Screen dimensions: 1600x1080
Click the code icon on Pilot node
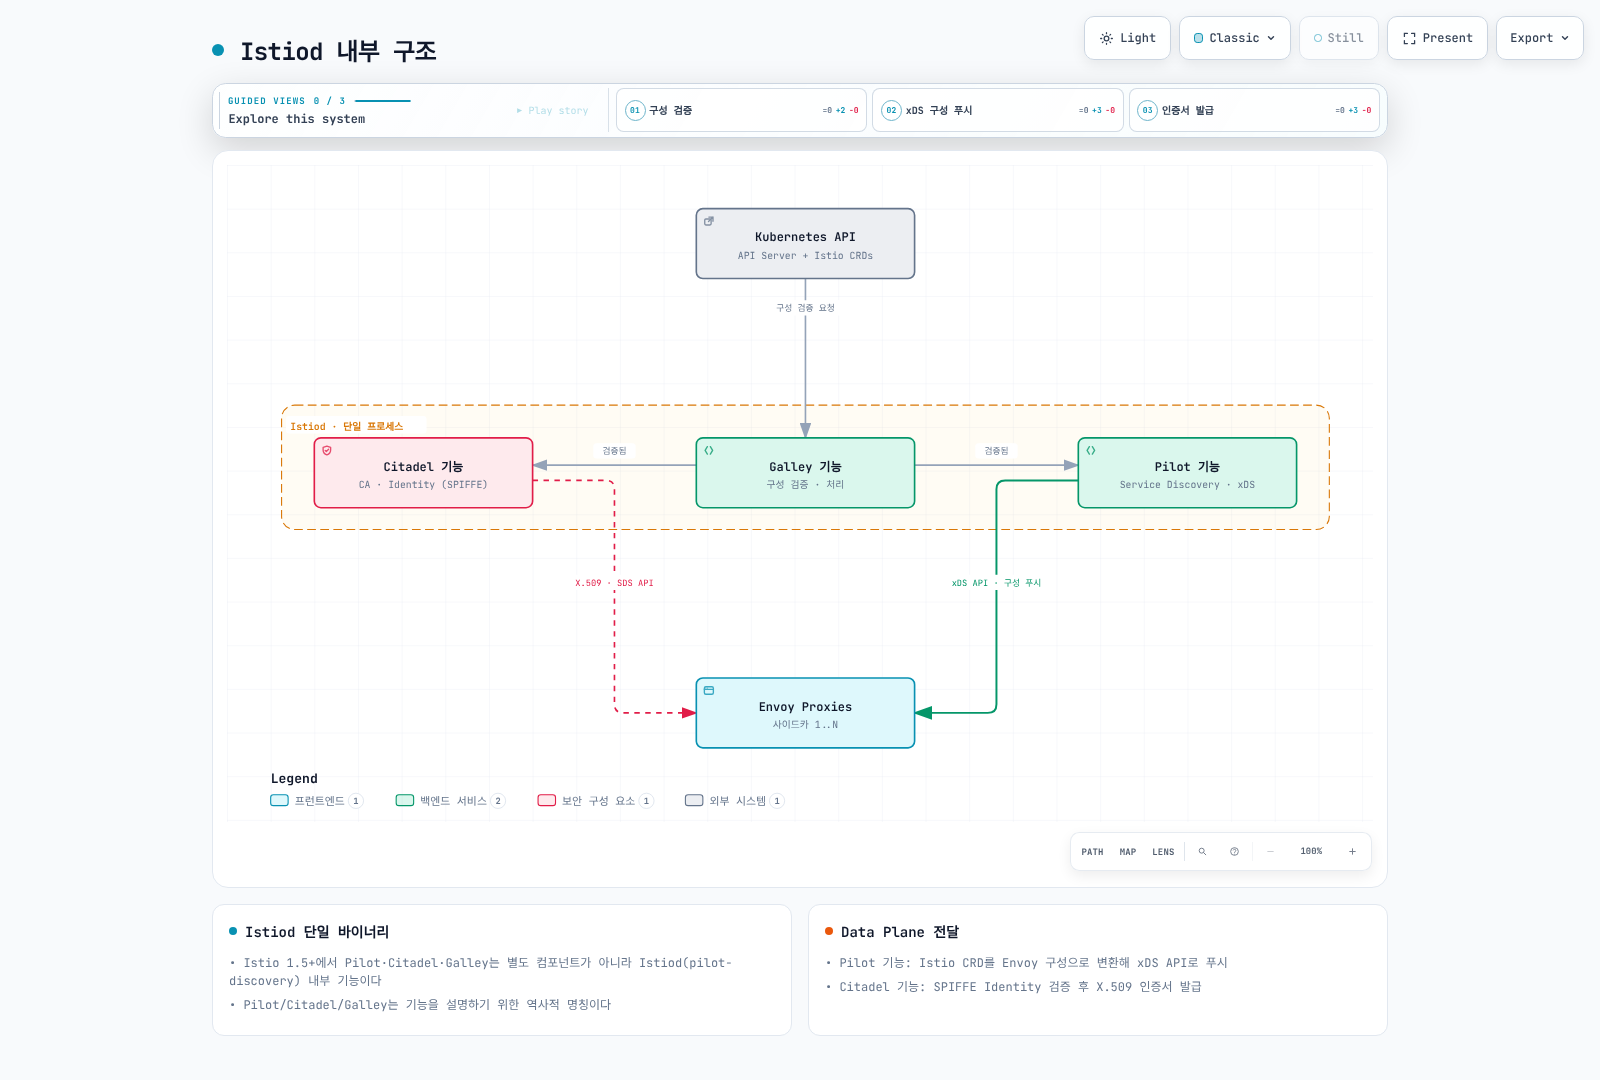[1091, 451]
